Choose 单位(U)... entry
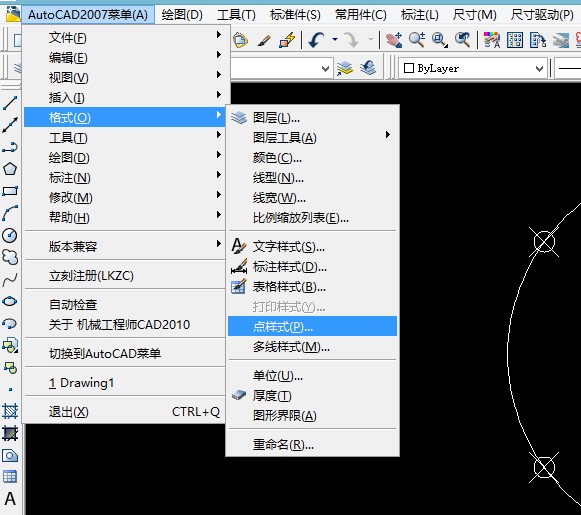This screenshot has height=515, width=581. tap(313, 375)
